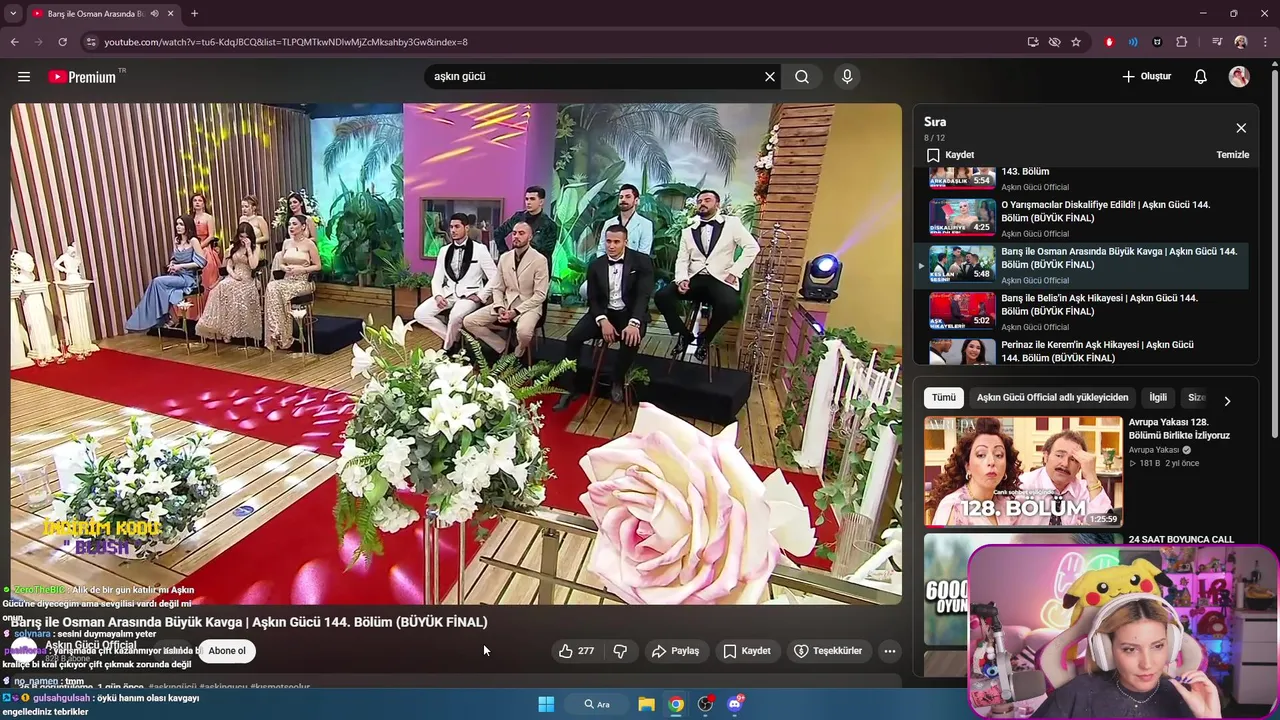Close the Sıra queue panel
This screenshot has height=720, width=1280.
1241,128
